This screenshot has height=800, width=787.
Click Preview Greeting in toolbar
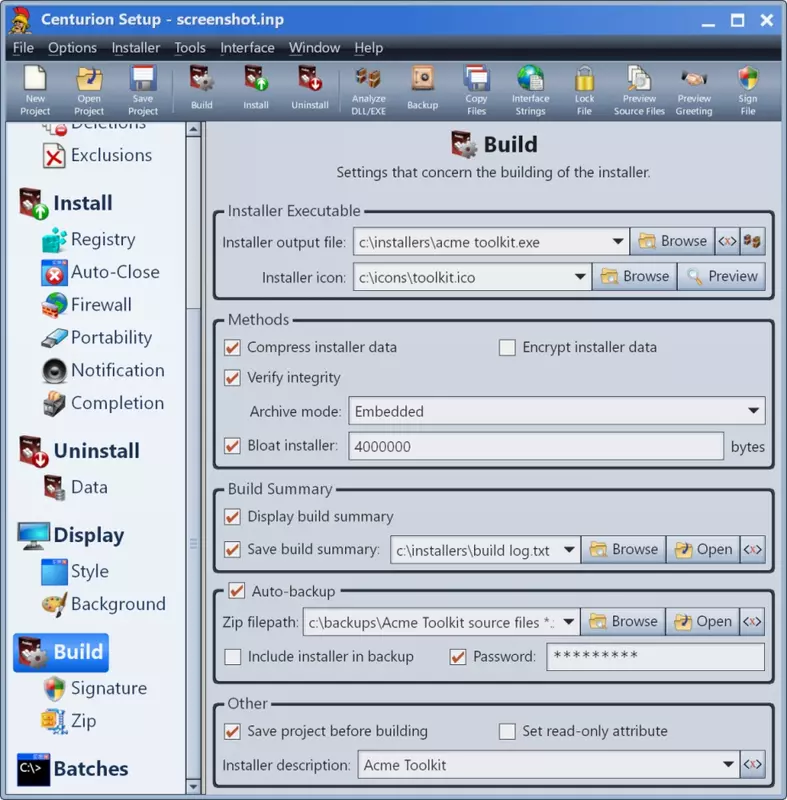tap(694, 91)
